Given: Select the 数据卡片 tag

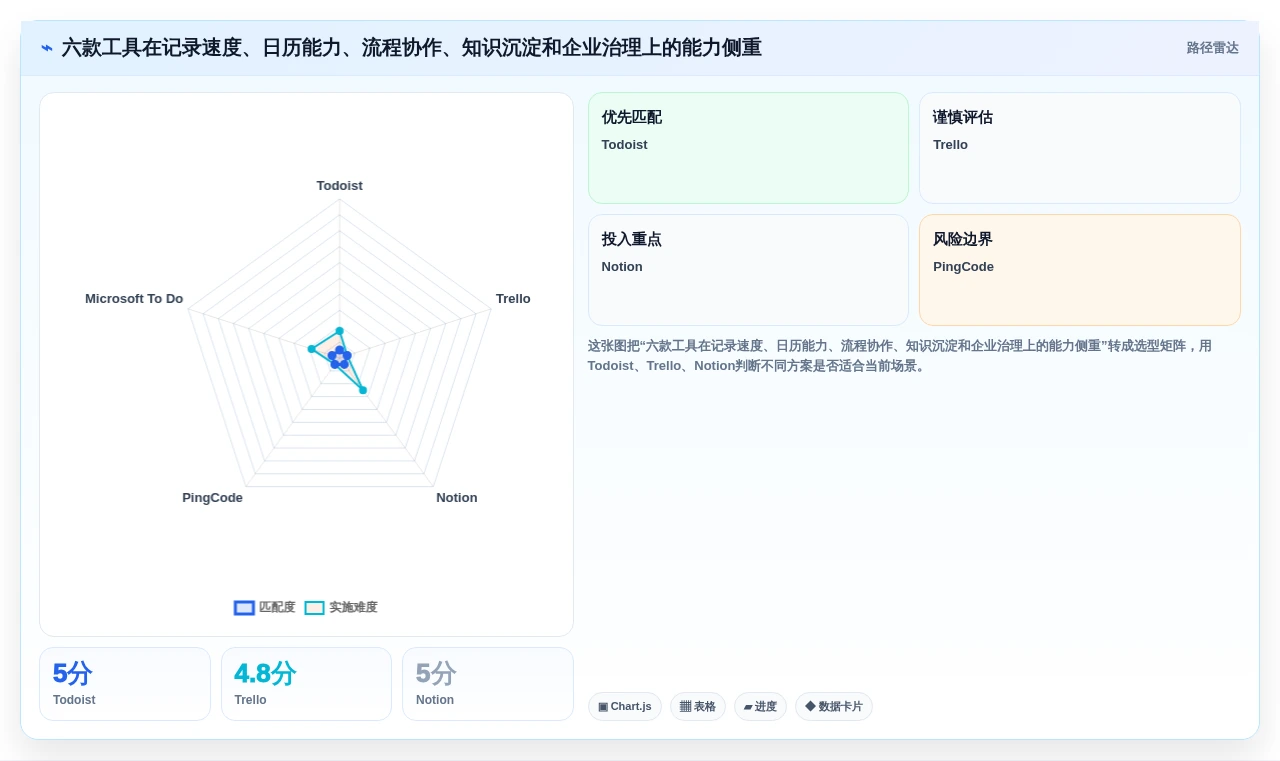Looking at the screenshot, I should point(834,706).
